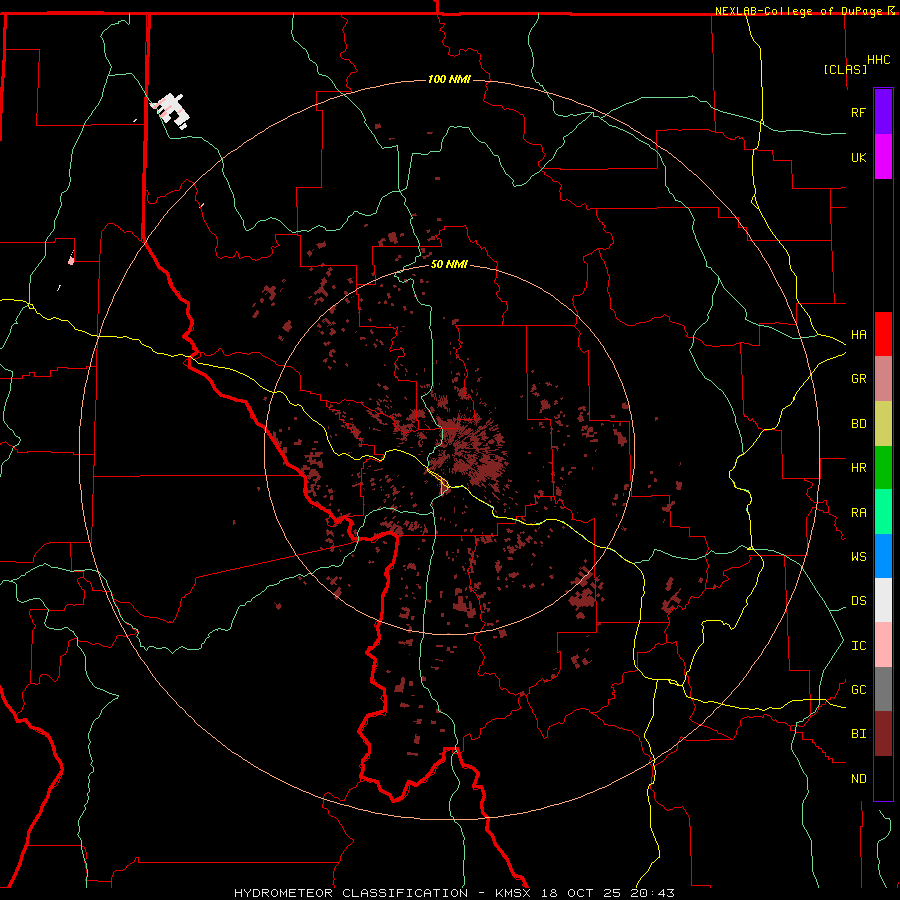Click the GC gray legend swatch
This screenshot has height=900, width=900.
(883, 689)
